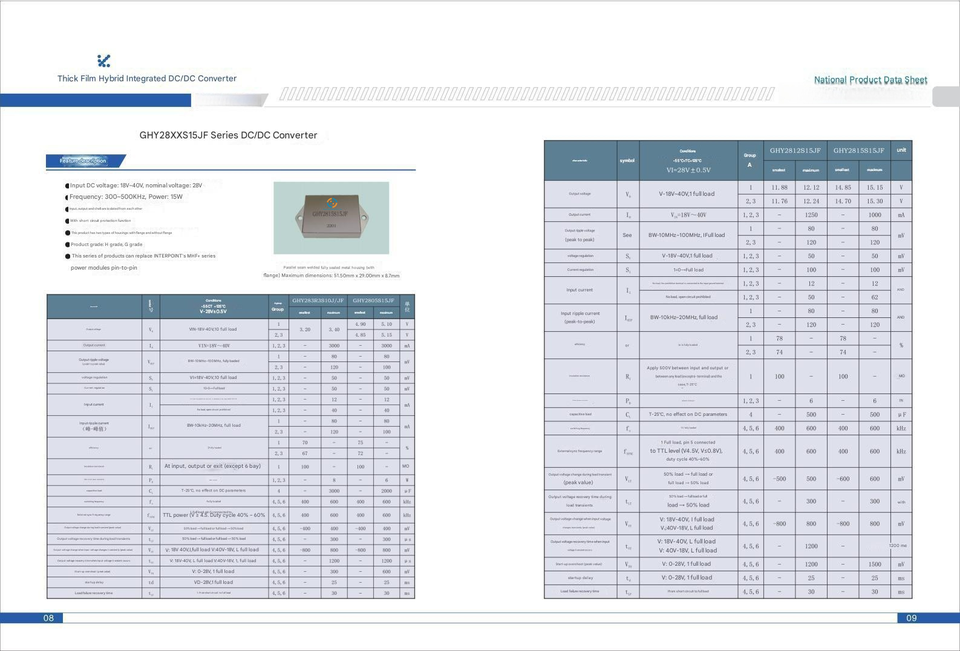Click the 'National Product Data Sheet' heading

click(x=870, y=80)
